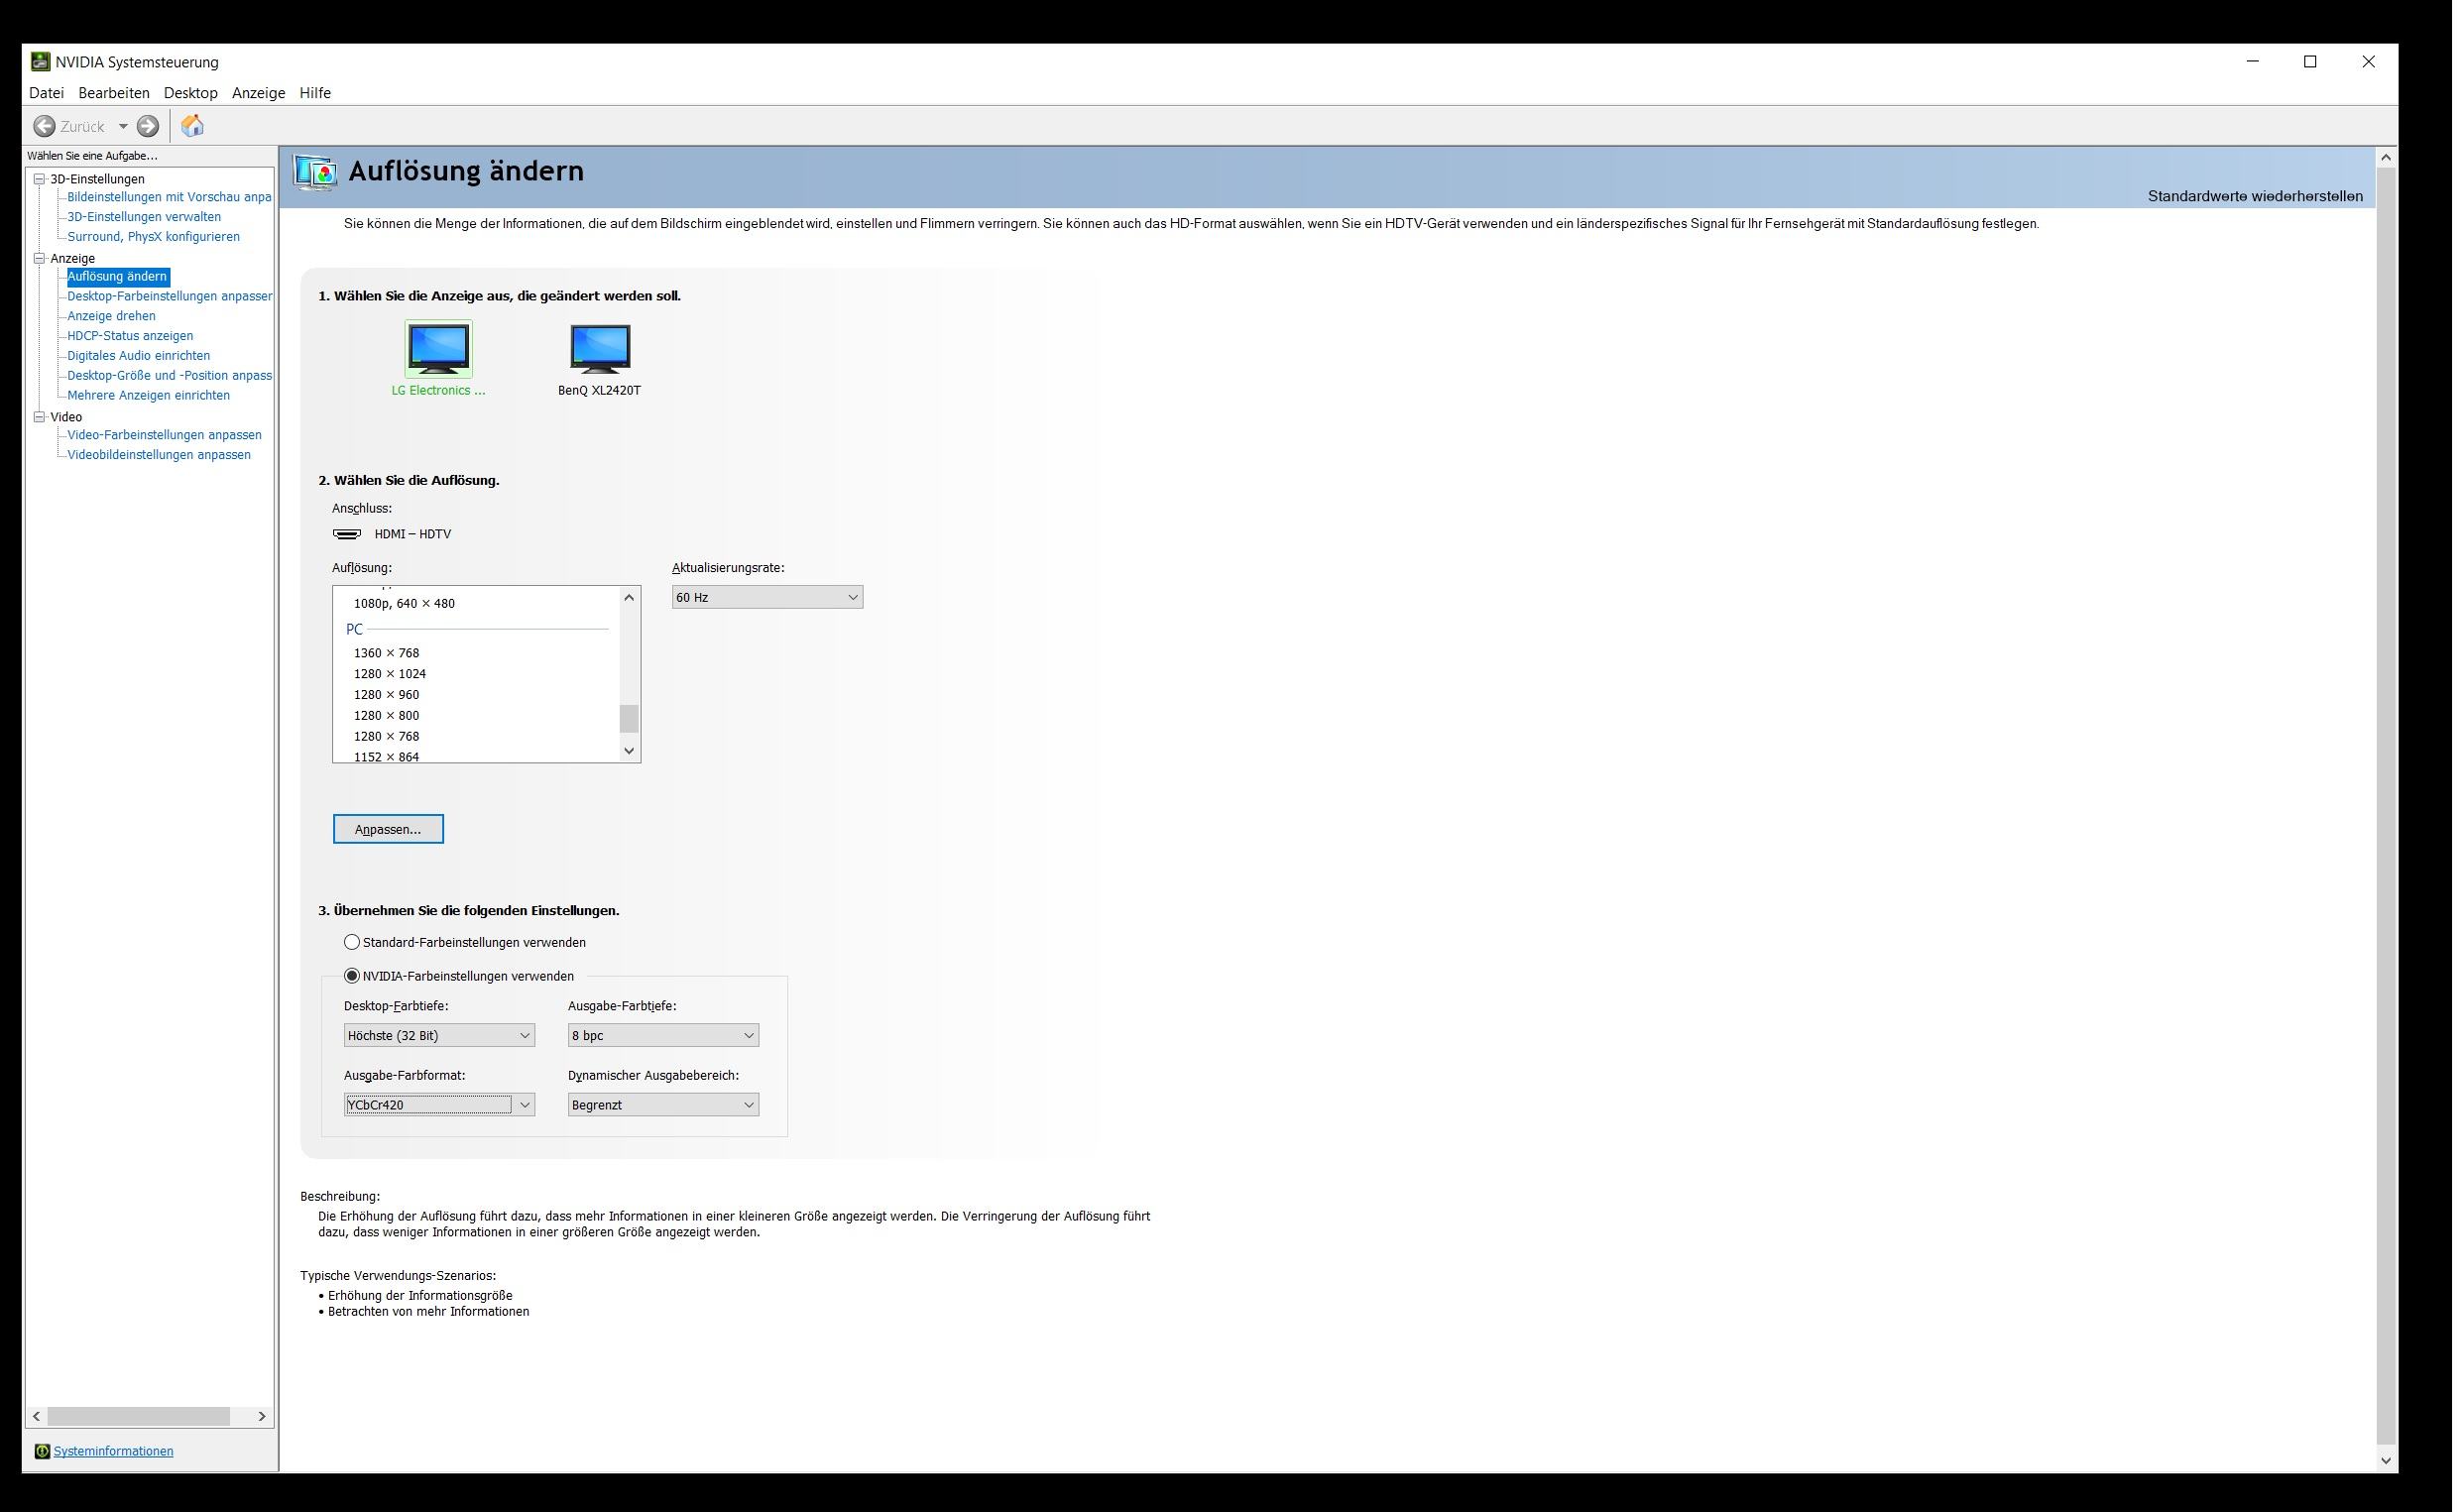Open the home page icon in toolbar
Viewport: 2463px width, 1512px height.
(192, 126)
